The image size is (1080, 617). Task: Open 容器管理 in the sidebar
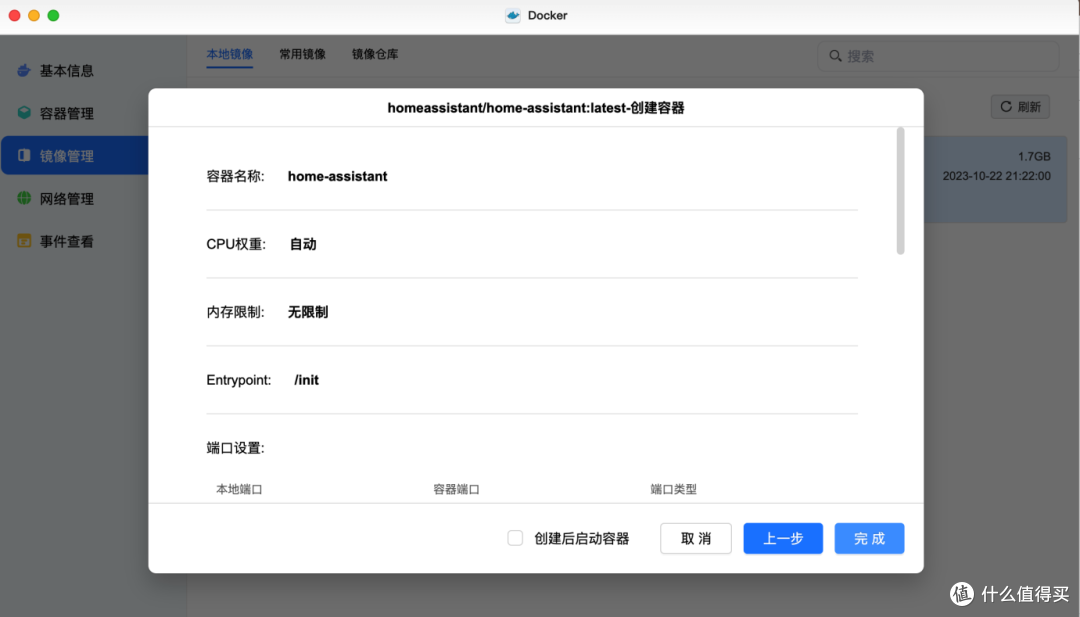click(66, 113)
